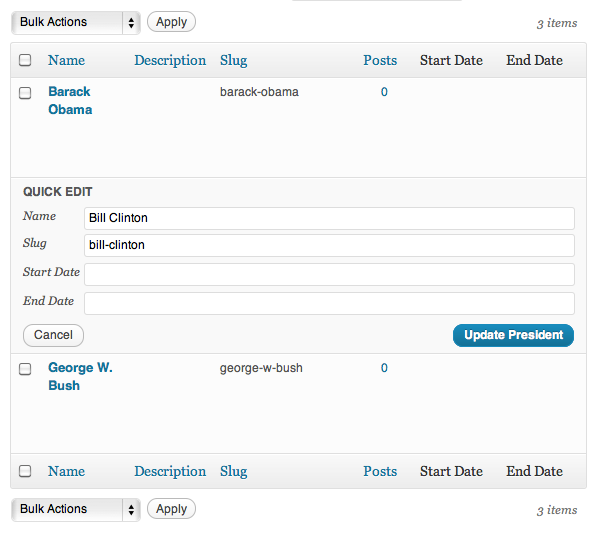This screenshot has height=535, width=600.
Task: Sort by Description in the header row
Action: (170, 60)
